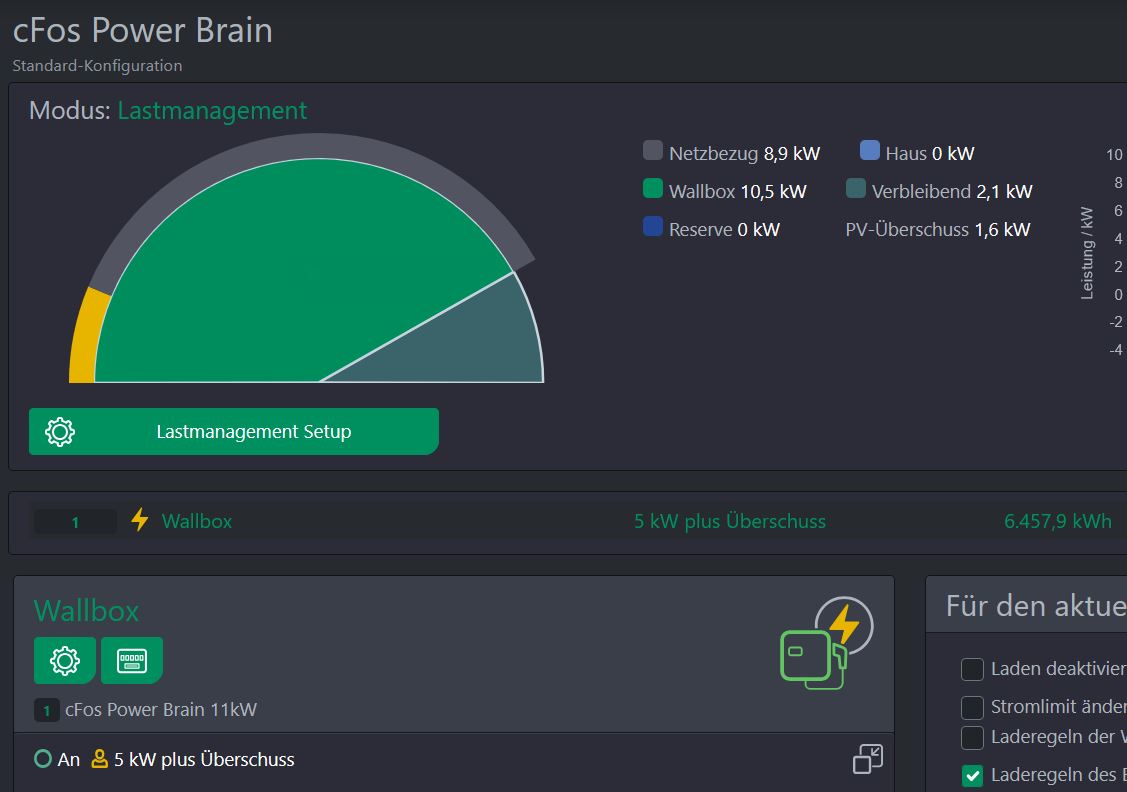Click the Reserve 0 kW legend text
1127x792 pixels.
coord(724,230)
